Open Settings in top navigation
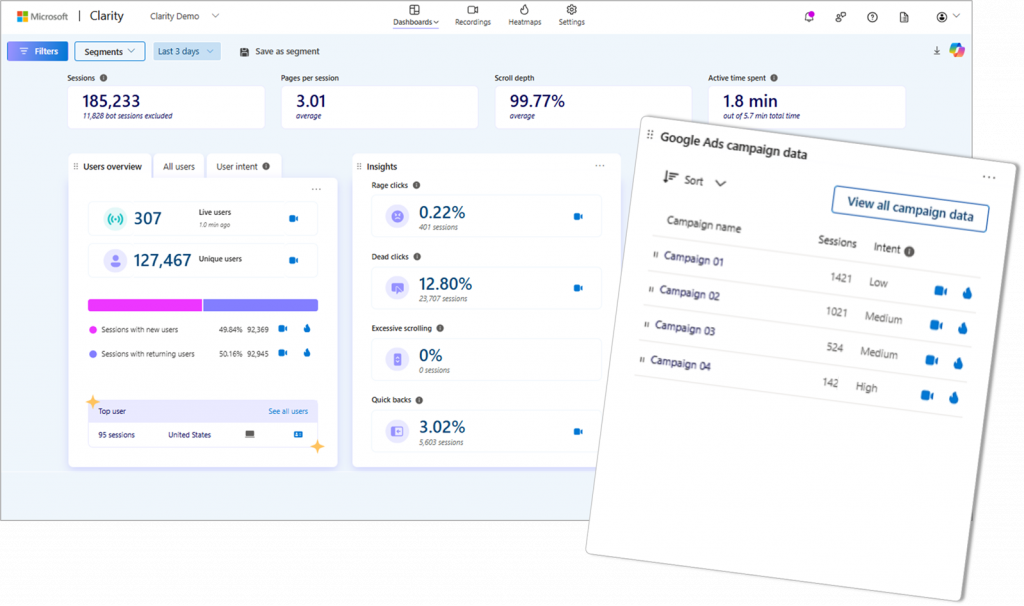The height and width of the screenshot is (606, 1024). point(571,16)
